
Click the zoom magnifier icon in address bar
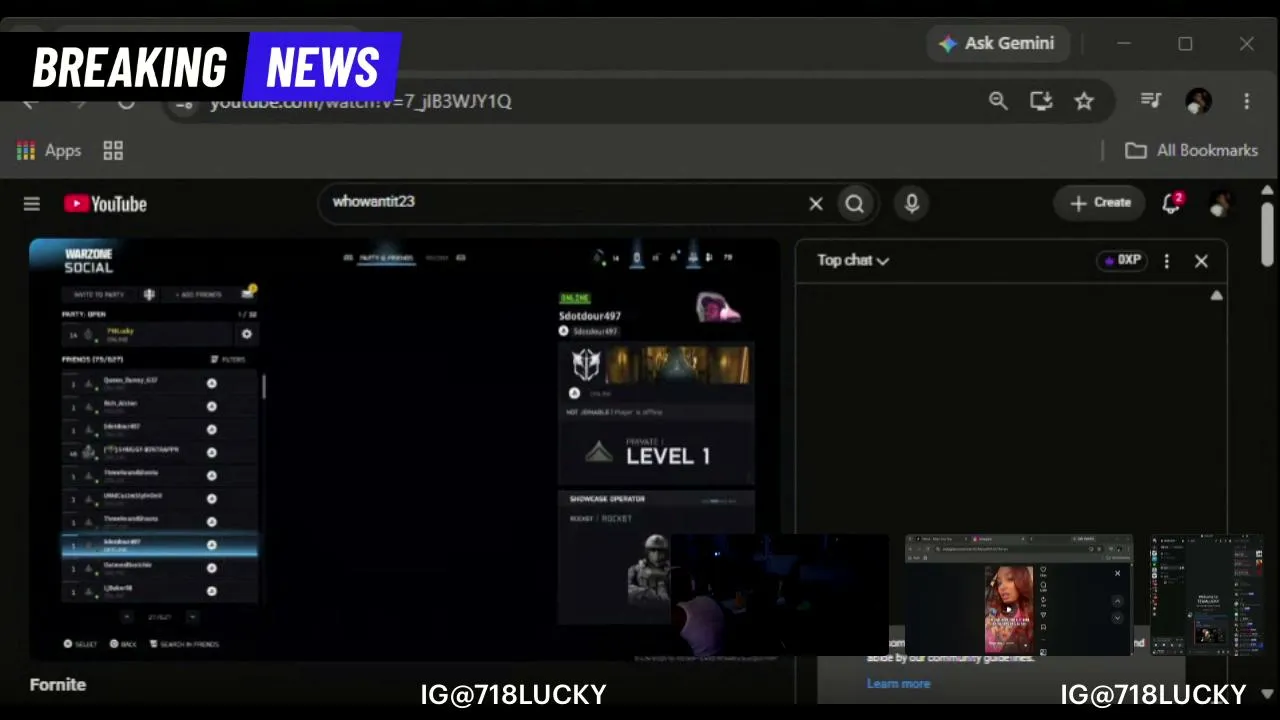click(x=998, y=101)
